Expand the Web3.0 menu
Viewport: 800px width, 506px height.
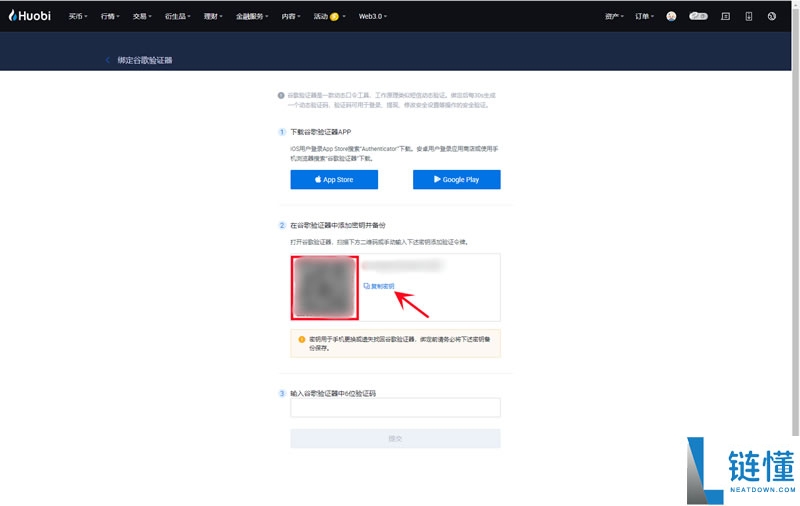(372, 16)
